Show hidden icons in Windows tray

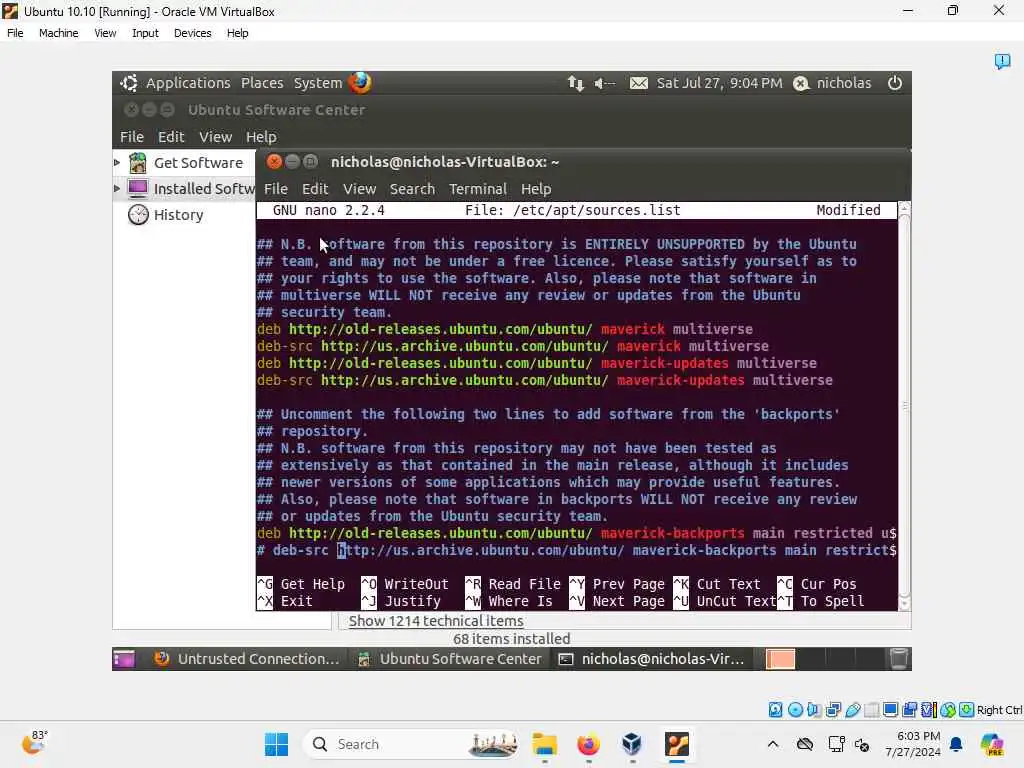pos(773,744)
